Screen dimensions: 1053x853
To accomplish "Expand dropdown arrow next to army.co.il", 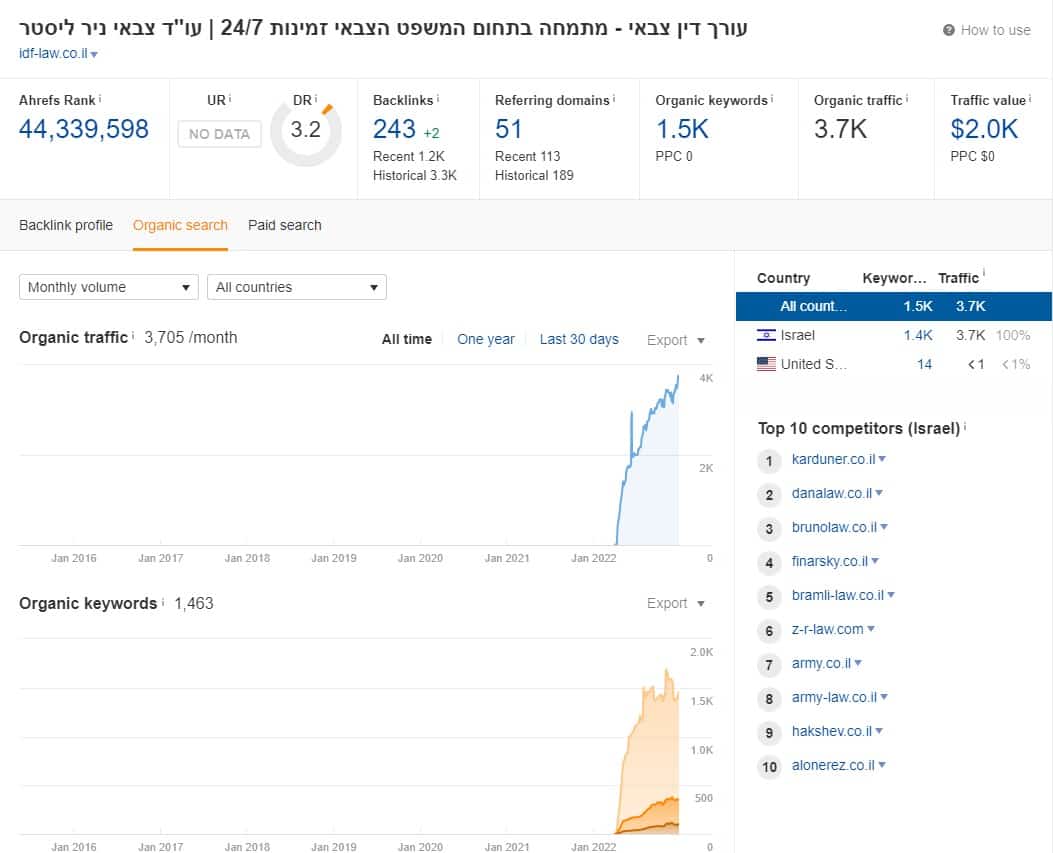I will pos(858,663).
